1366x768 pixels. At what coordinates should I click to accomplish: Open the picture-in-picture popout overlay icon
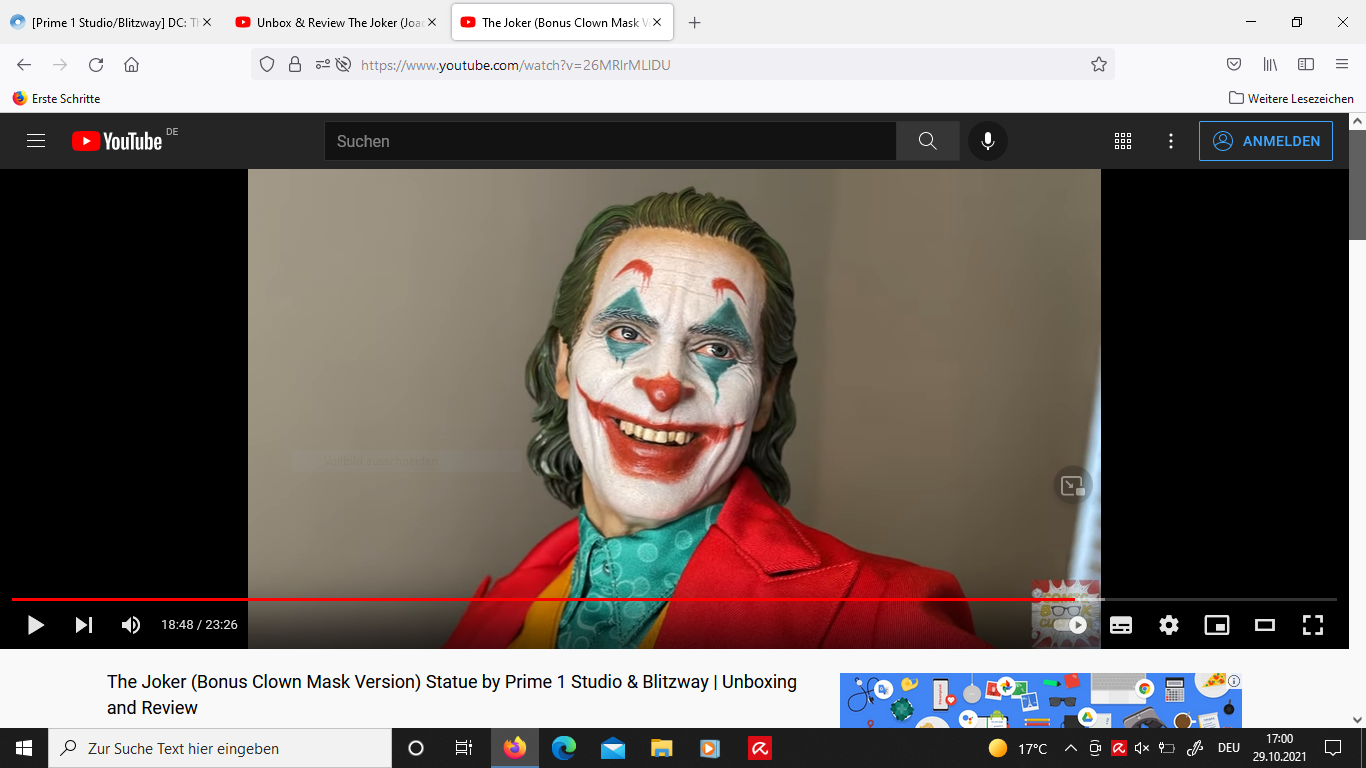click(1073, 485)
